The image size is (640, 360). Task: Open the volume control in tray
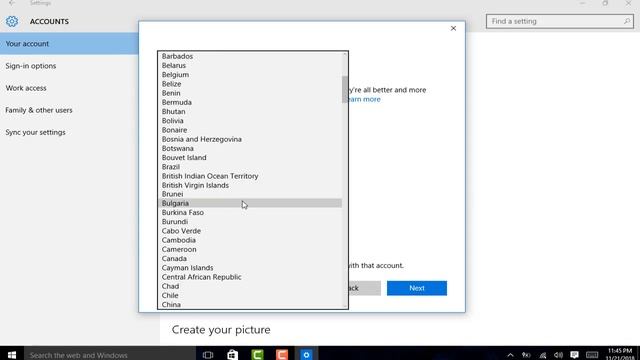(x=558, y=355)
